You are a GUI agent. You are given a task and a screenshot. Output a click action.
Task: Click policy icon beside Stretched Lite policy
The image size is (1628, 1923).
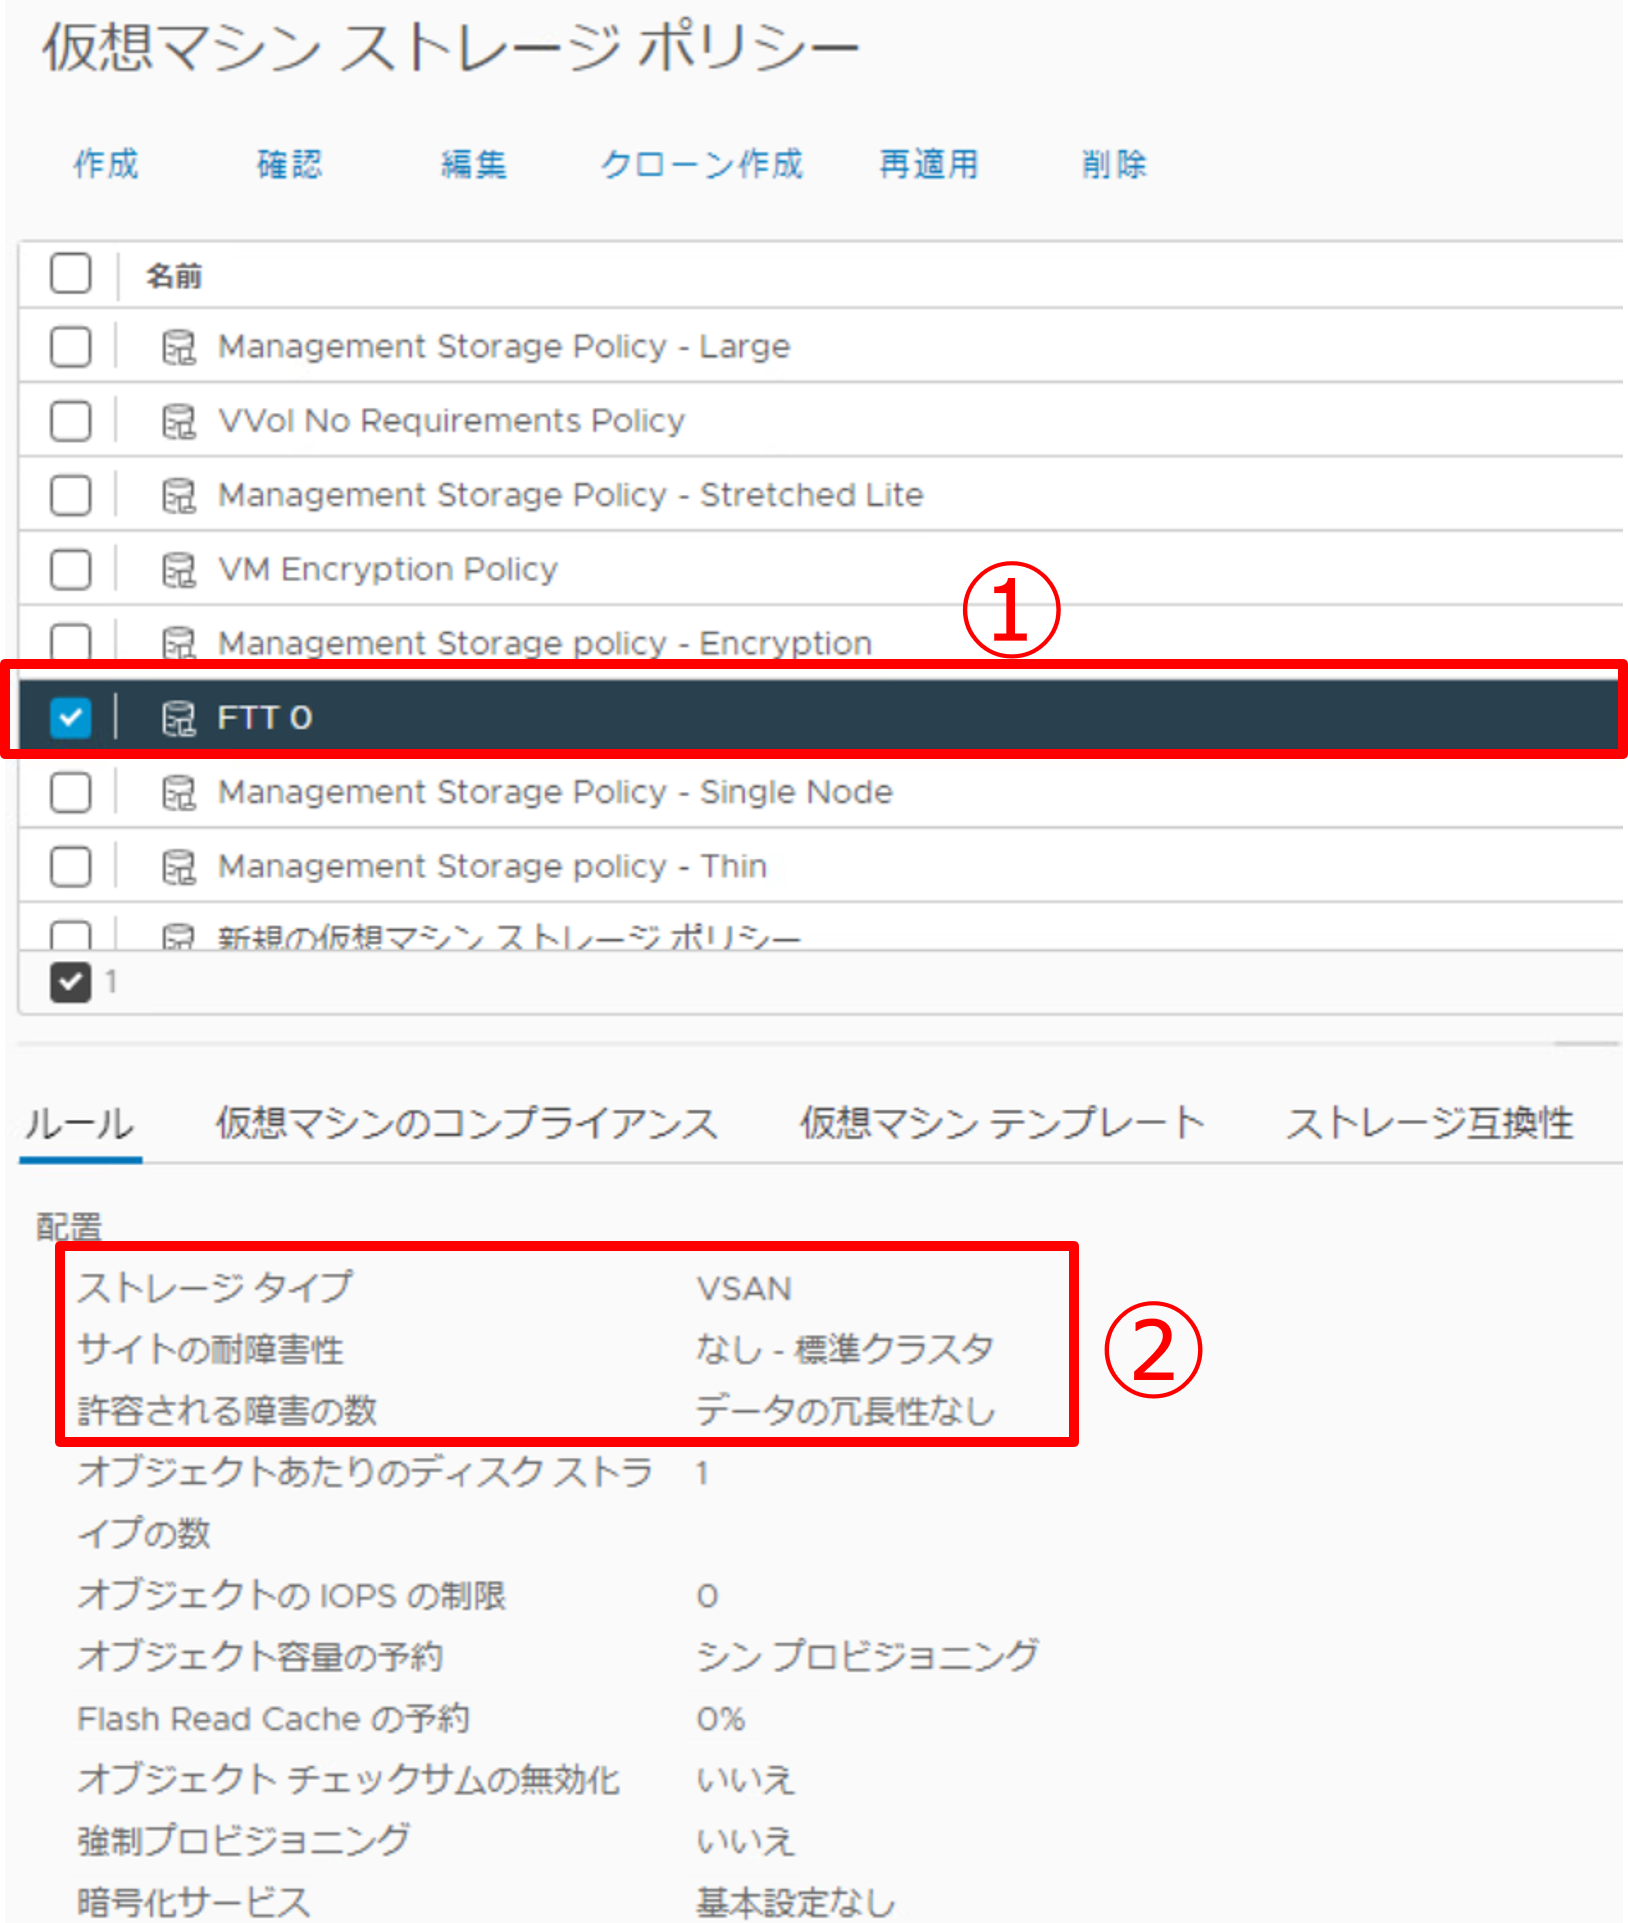[x=179, y=495]
